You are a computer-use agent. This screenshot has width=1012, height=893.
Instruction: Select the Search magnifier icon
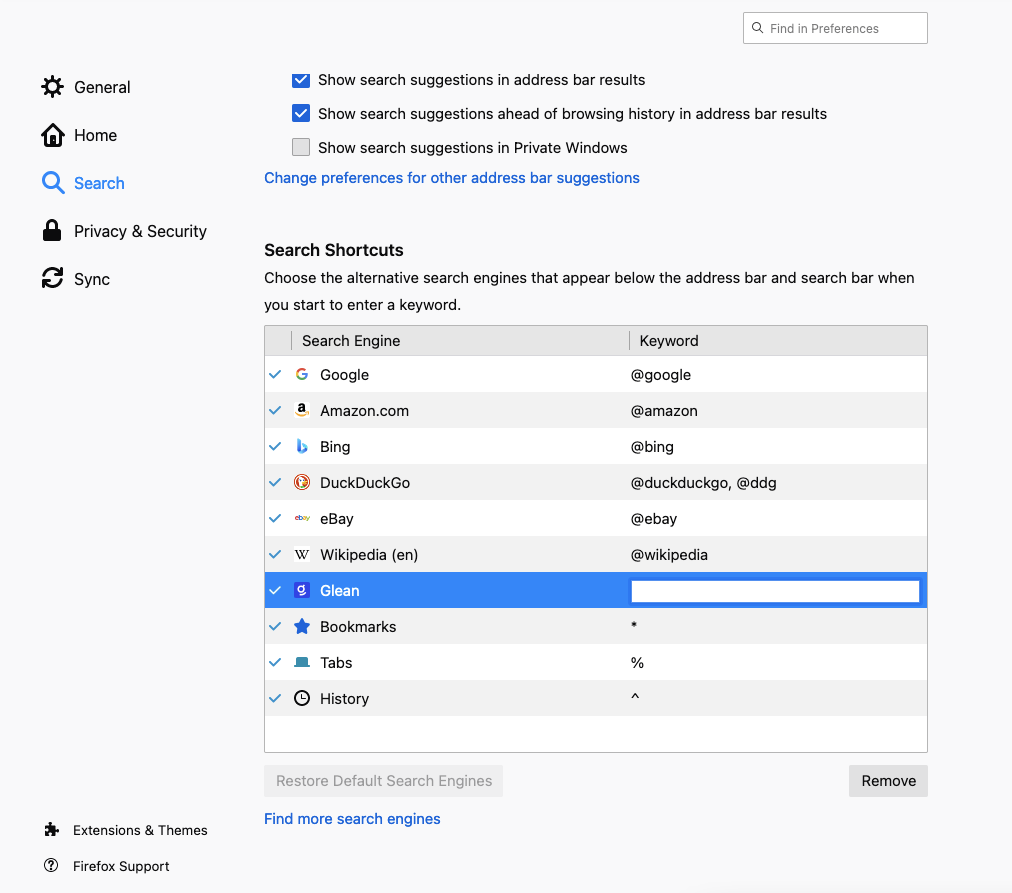(x=52, y=183)
